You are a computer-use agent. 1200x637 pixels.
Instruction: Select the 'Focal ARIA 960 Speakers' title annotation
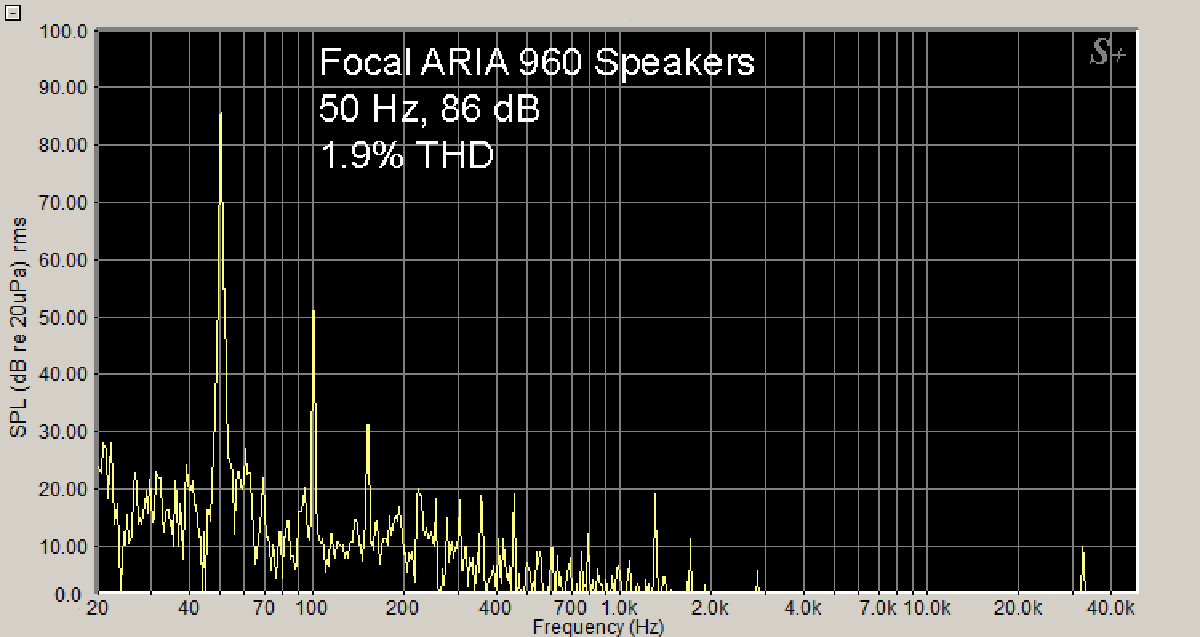(536, 63)
